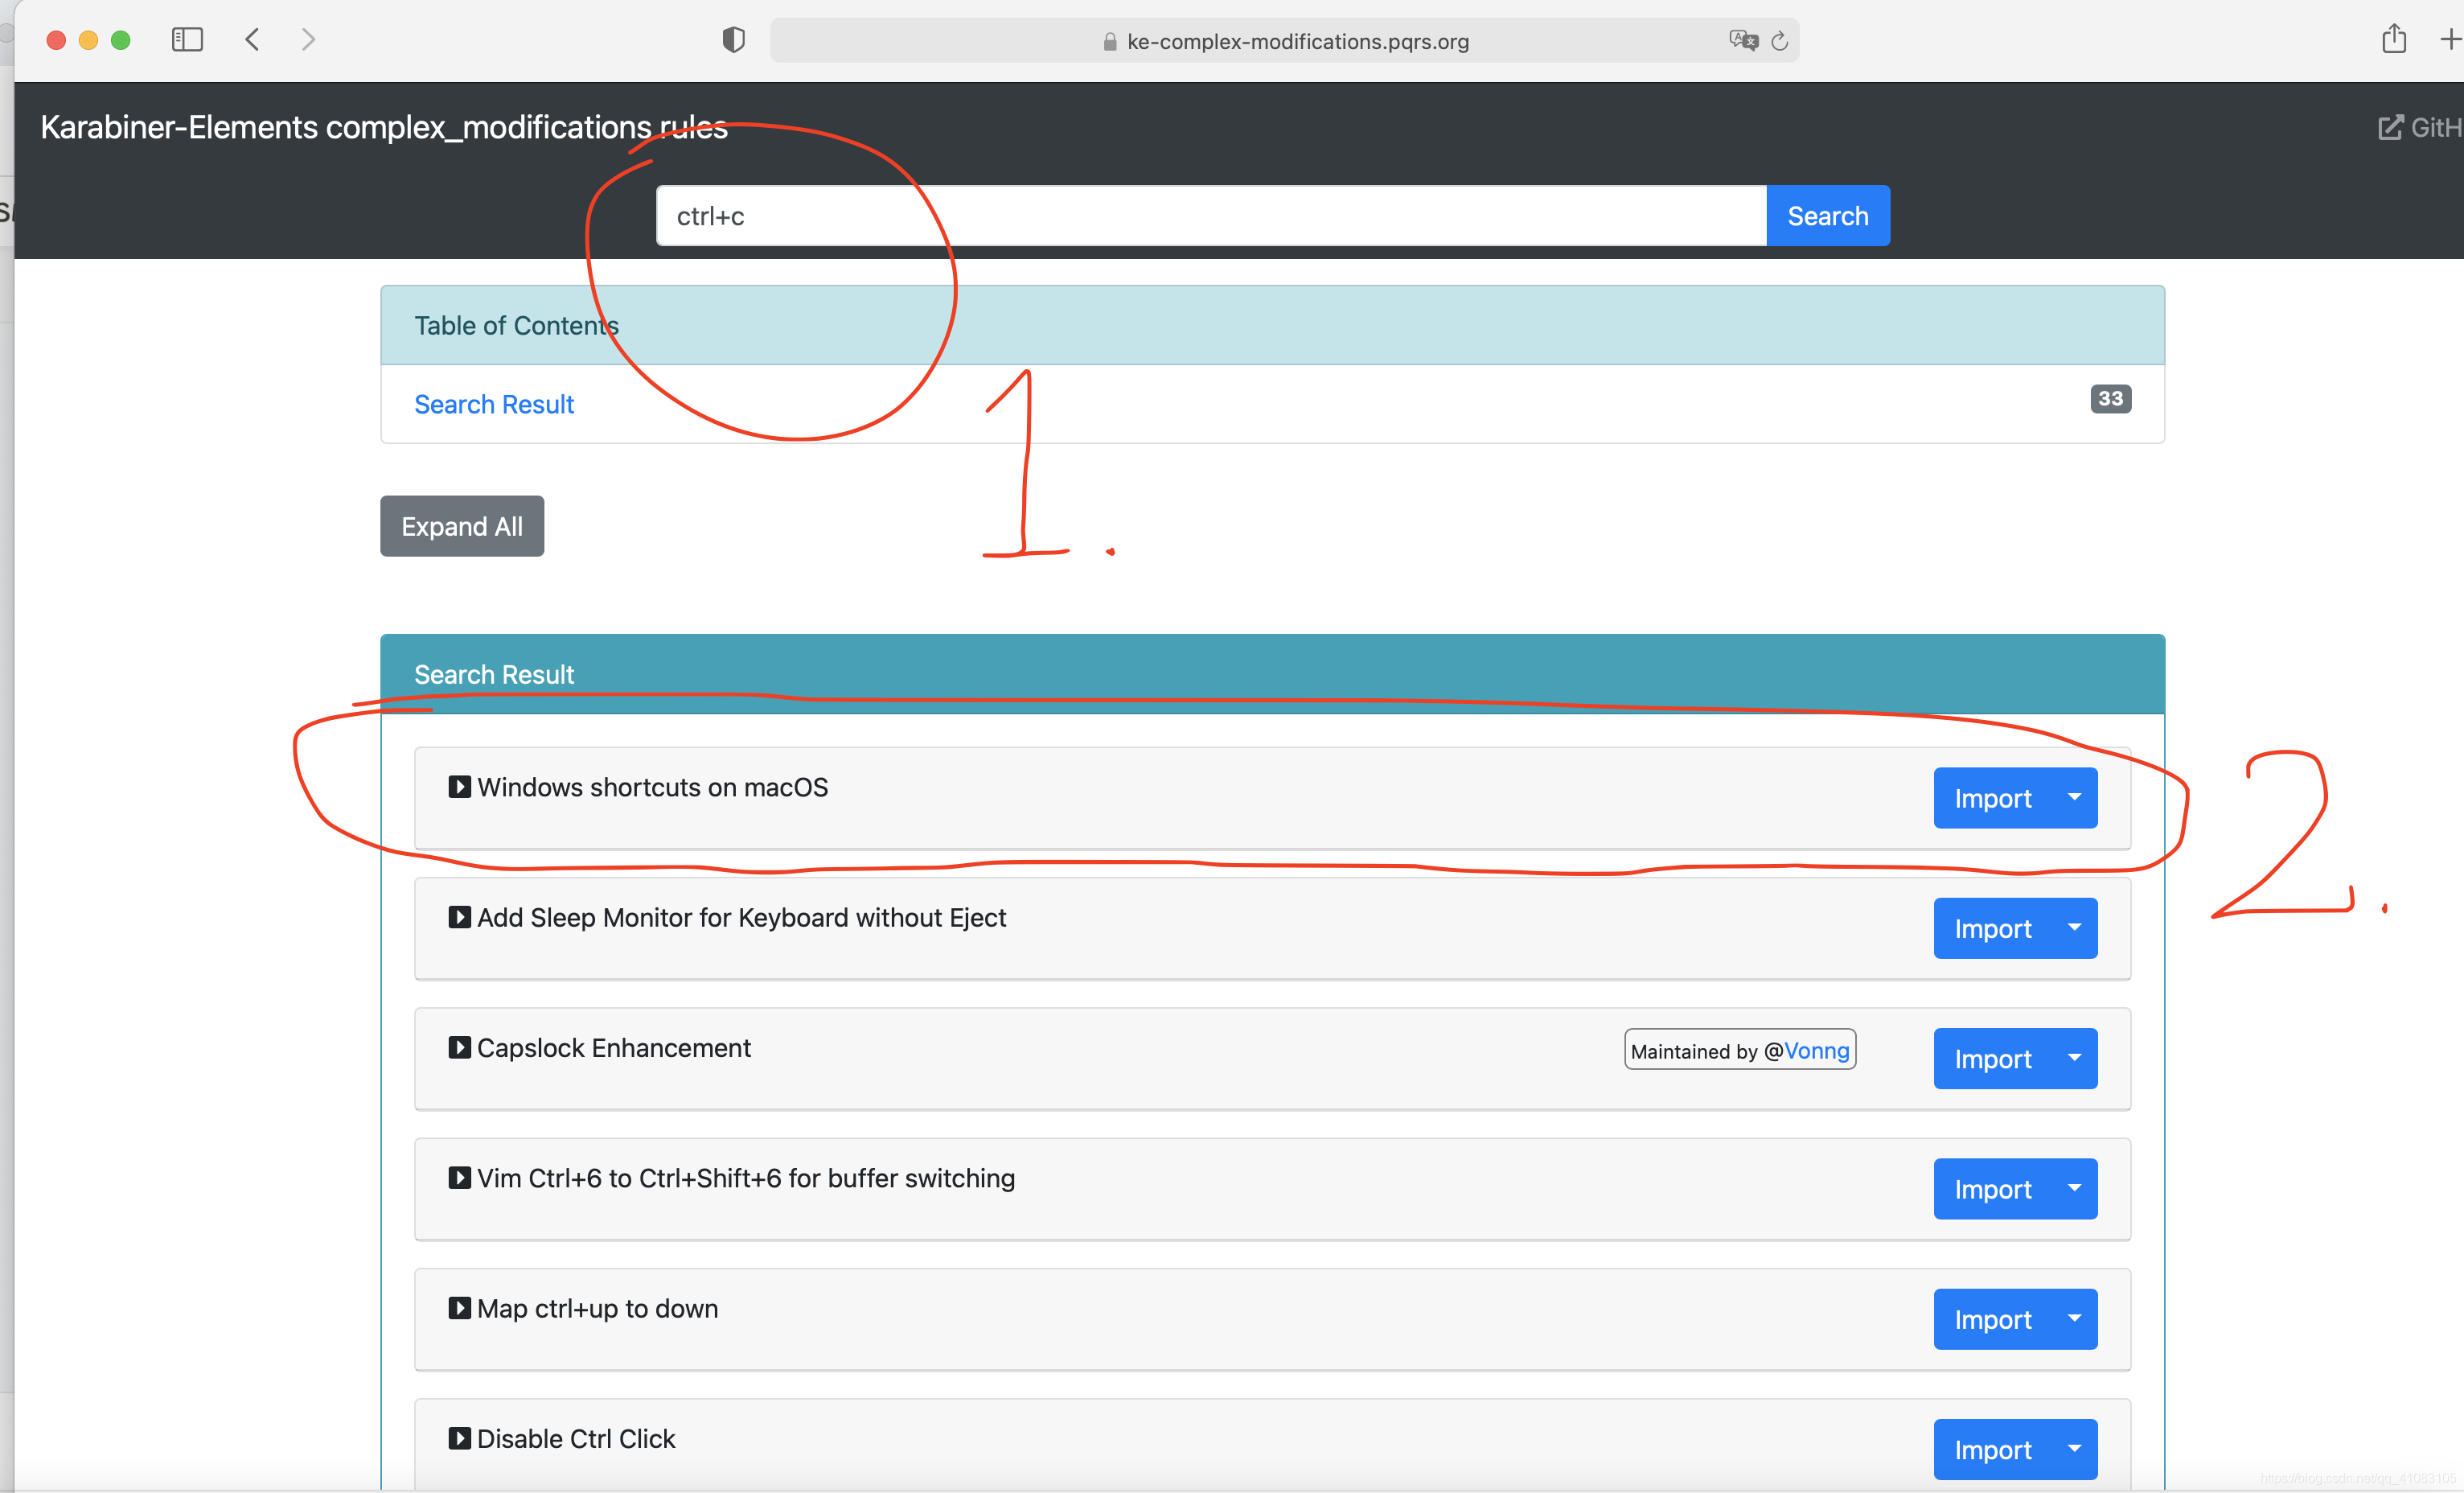Screen dimensions: 2464x1493
Task: Import the Disable Ctrl Click rule
Action: tap(1992, 1449)
